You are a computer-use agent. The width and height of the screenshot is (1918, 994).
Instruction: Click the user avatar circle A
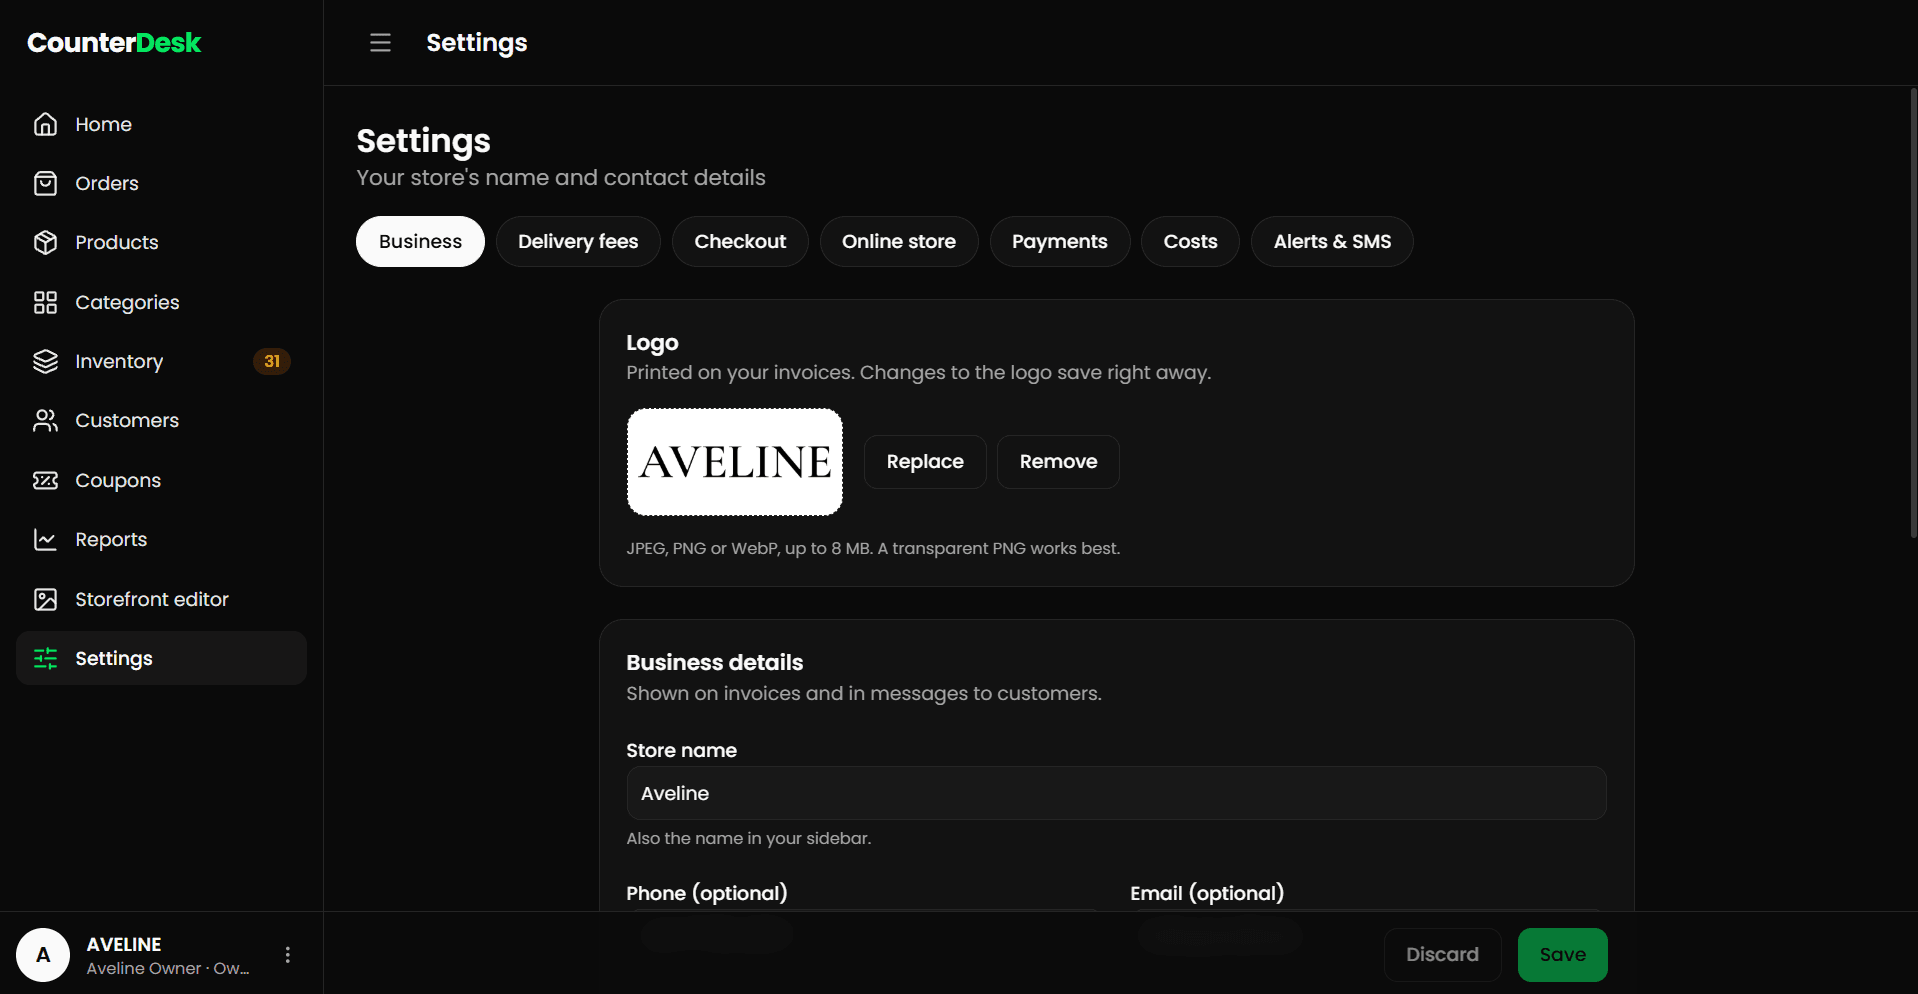[43, 955]
